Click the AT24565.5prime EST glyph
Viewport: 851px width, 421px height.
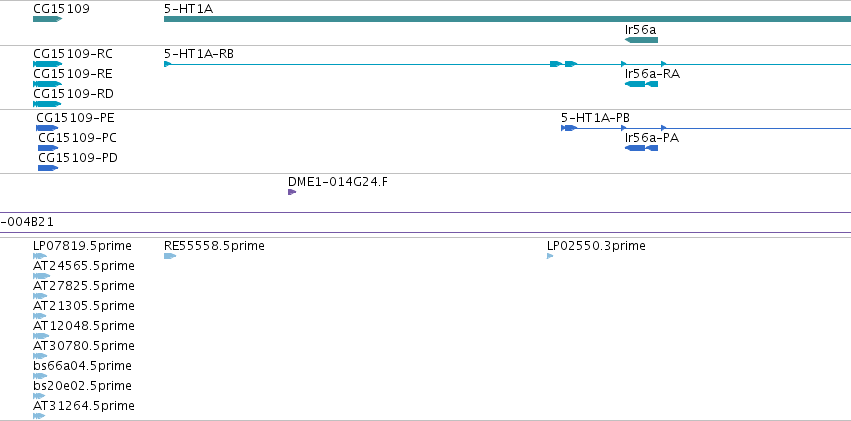(x=42, y=276)
